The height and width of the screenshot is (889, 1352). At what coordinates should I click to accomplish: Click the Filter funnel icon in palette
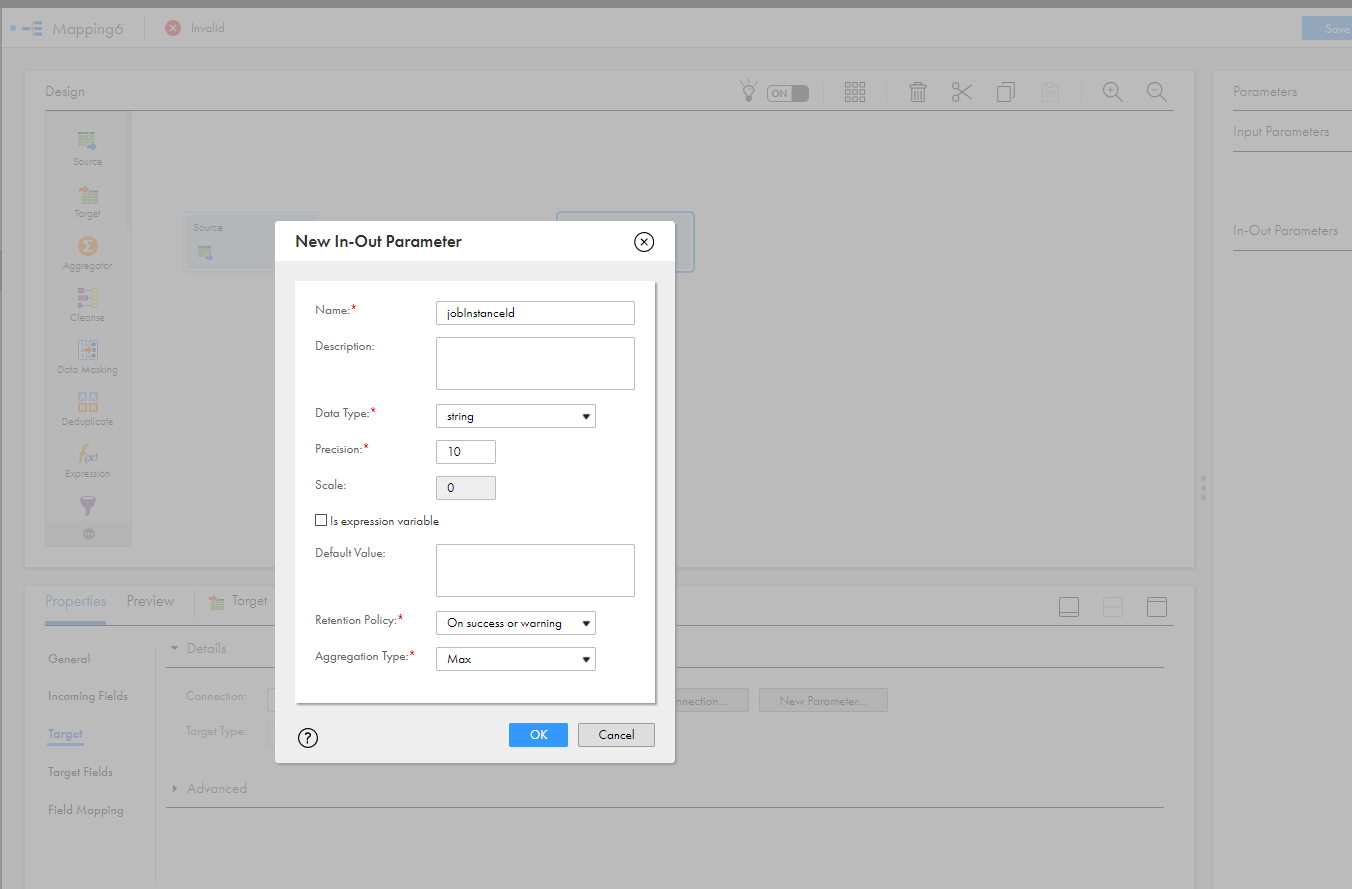click(87, 506)
